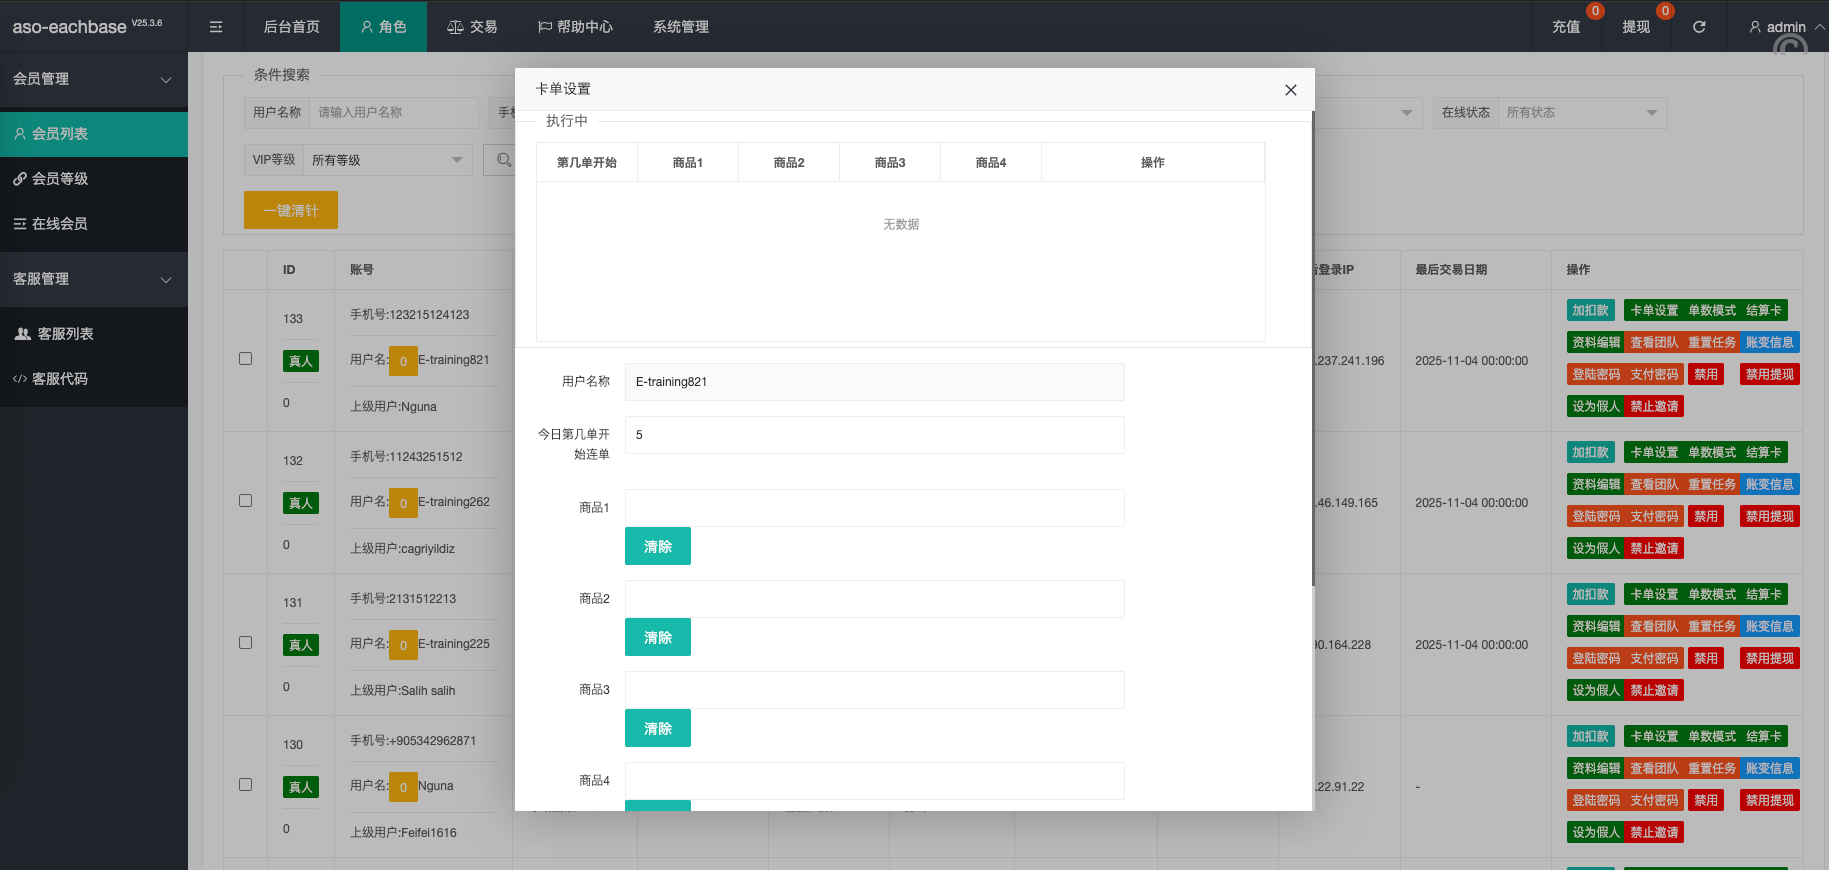Switch to the 交易 top menu
Screen dimensions: 1829x870
click(472, 27)
